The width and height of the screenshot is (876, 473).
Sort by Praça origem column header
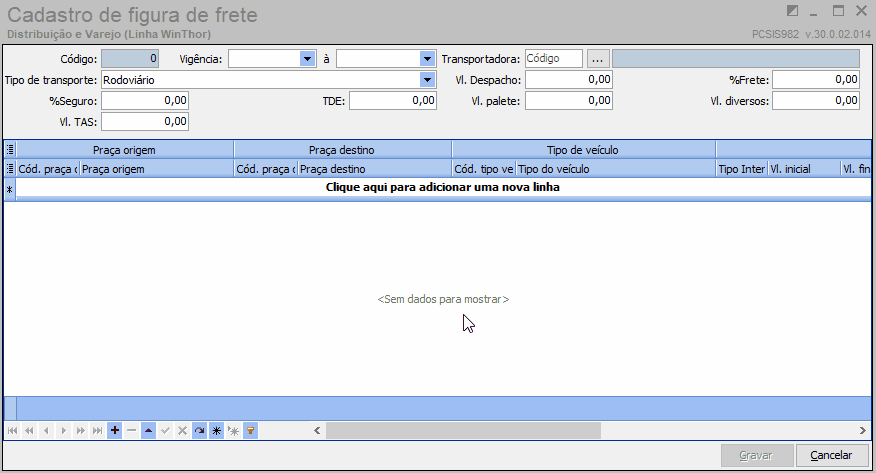(156, 169)
